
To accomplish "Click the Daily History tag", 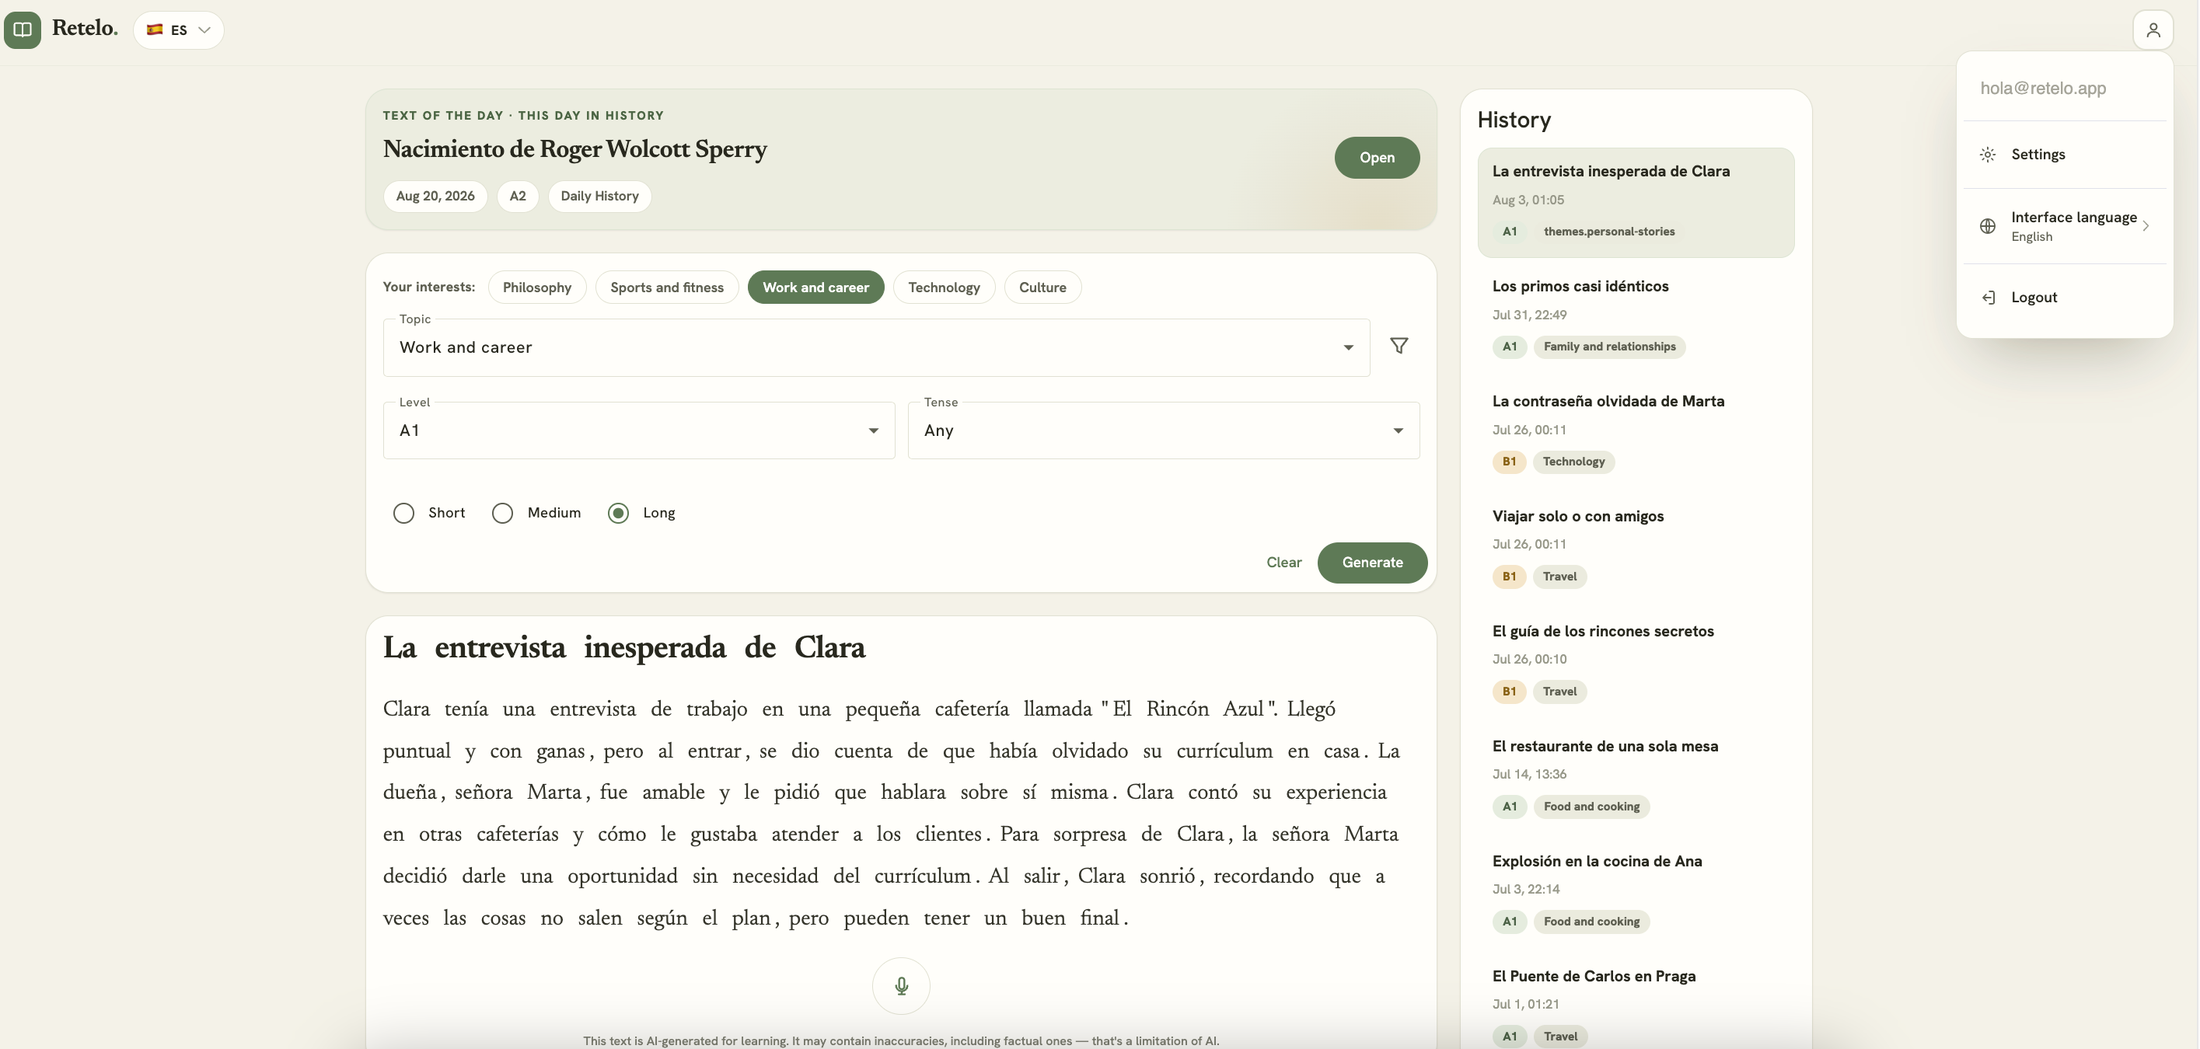I will 600,196.
